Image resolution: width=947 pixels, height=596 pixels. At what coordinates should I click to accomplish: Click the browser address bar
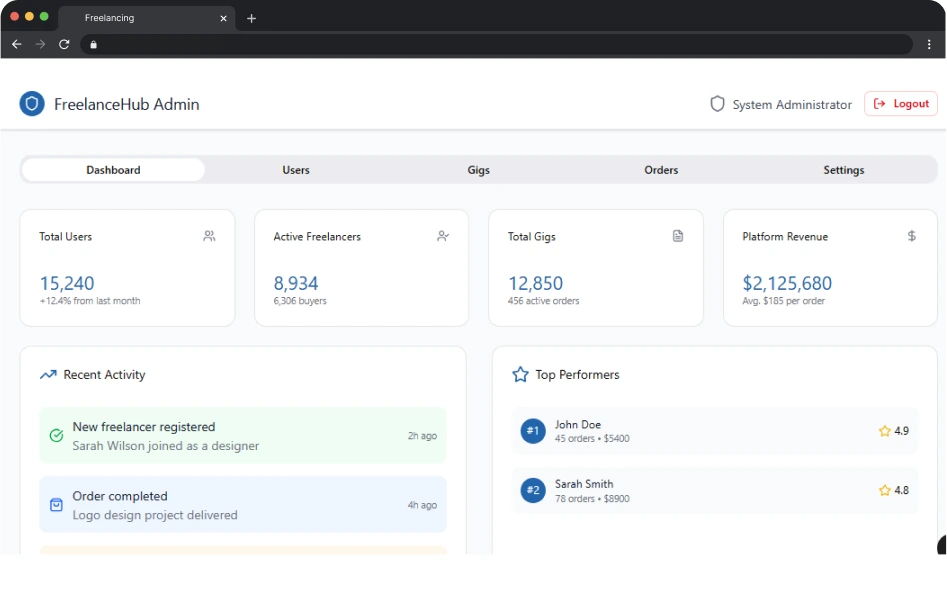point(496,44)
